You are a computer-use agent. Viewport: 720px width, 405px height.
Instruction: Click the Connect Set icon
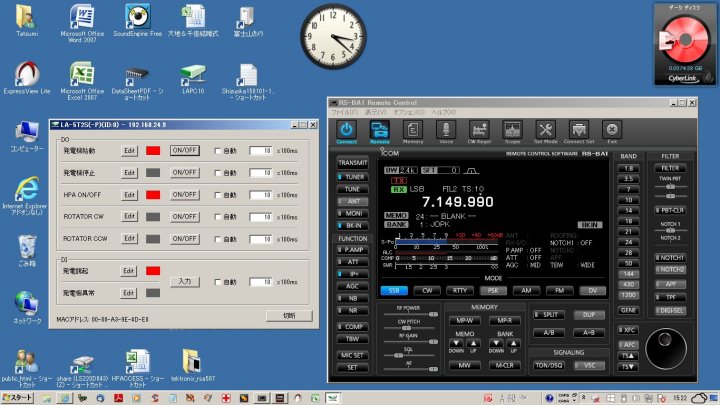[x=578, y=130]
